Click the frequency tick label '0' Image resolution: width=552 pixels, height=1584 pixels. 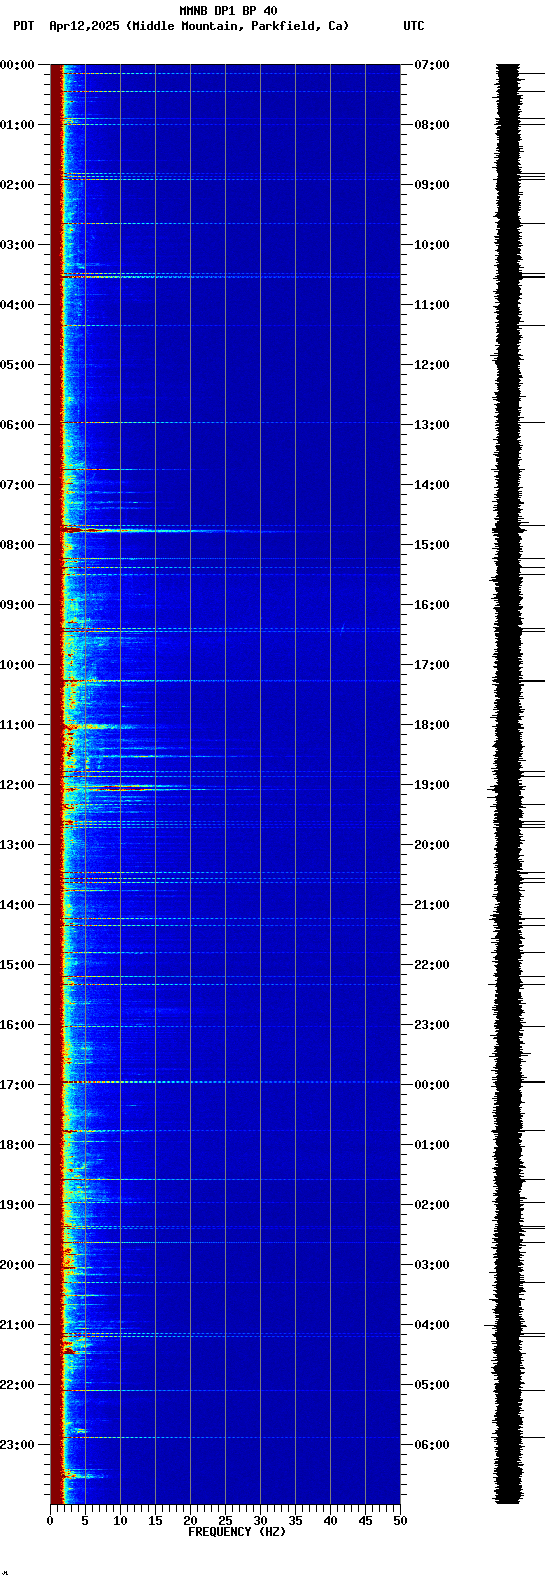pos(50,1521)
